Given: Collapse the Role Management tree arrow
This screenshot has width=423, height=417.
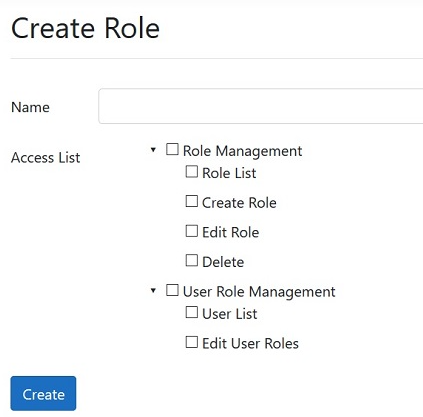Looking at the screenshot, I should coord(153,150).
